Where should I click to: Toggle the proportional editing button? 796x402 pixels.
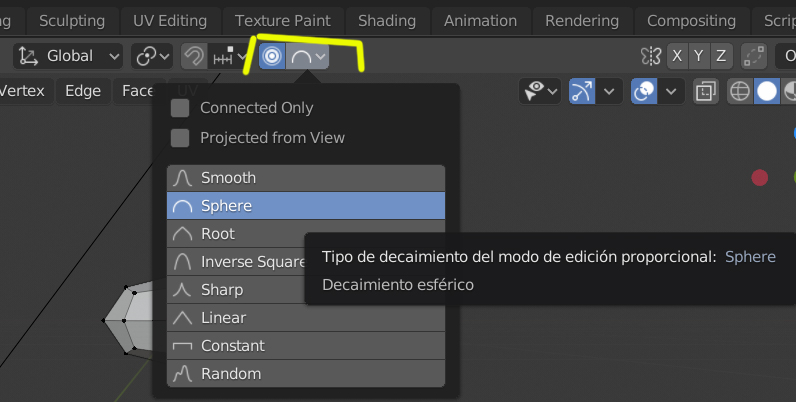click(x=271, y=57)
